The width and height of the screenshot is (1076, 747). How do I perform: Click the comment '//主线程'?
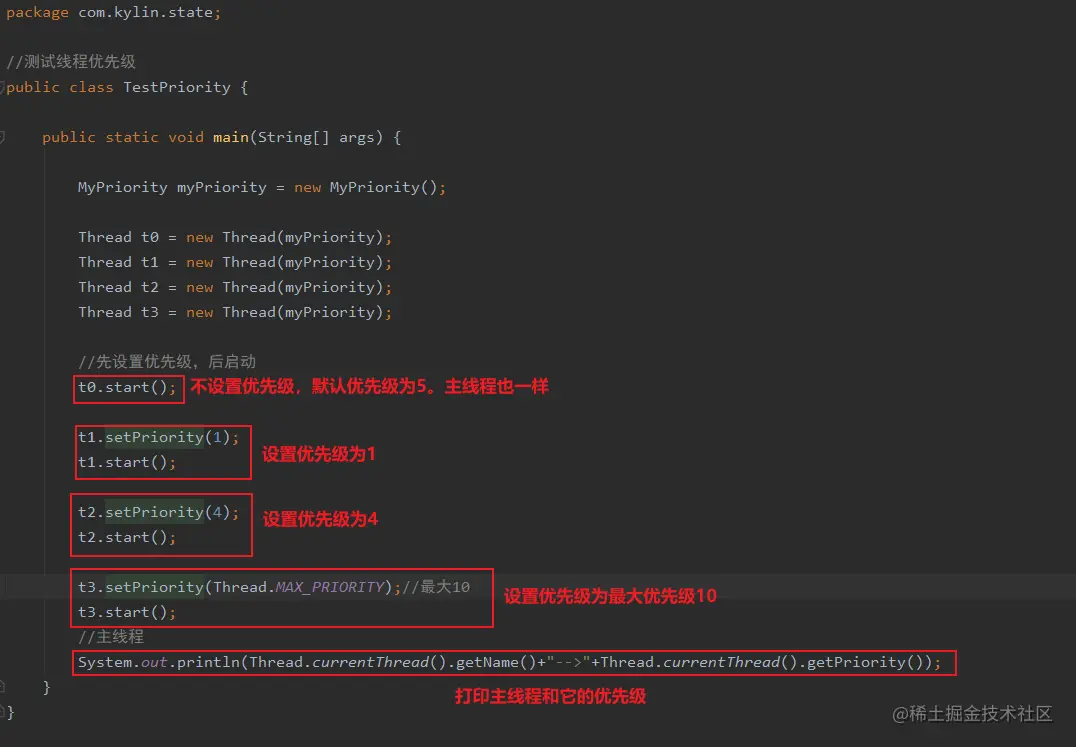point(110,637)
